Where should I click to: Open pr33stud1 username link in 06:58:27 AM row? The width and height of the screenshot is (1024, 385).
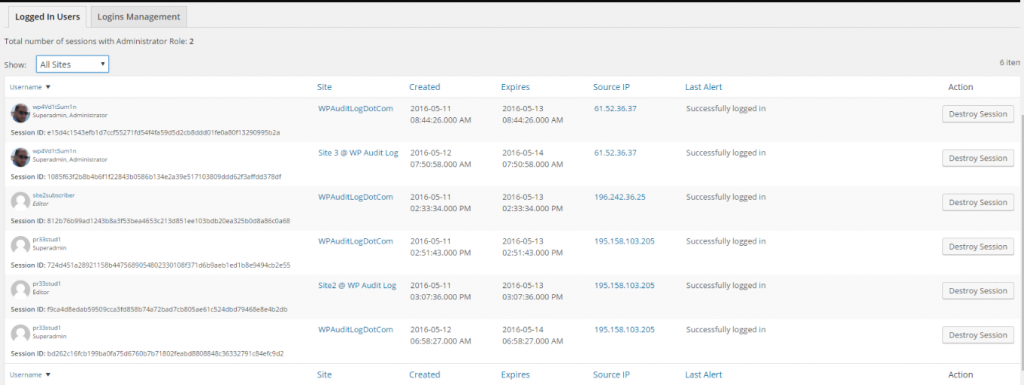click(47, 328)
